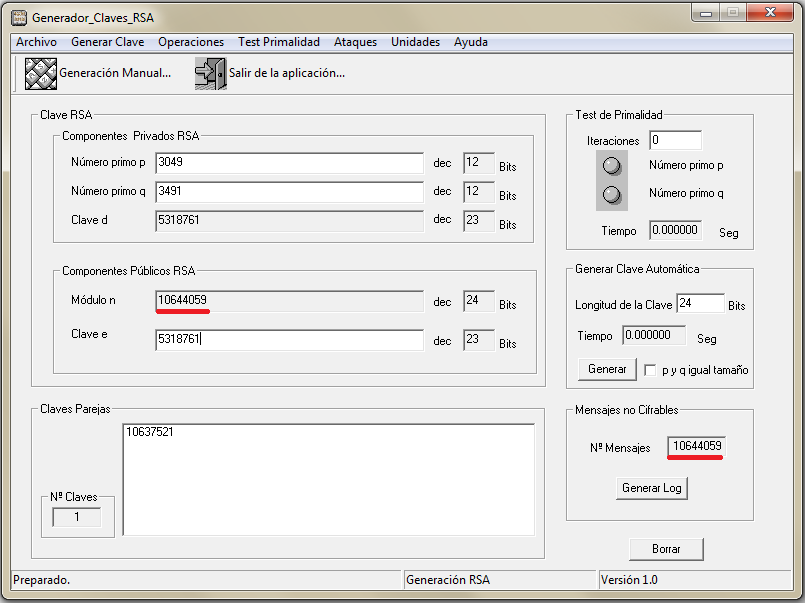Open the Archivo menu
Image resolution: width=805 pixels, height=603 pixels.
click(36, 42)
